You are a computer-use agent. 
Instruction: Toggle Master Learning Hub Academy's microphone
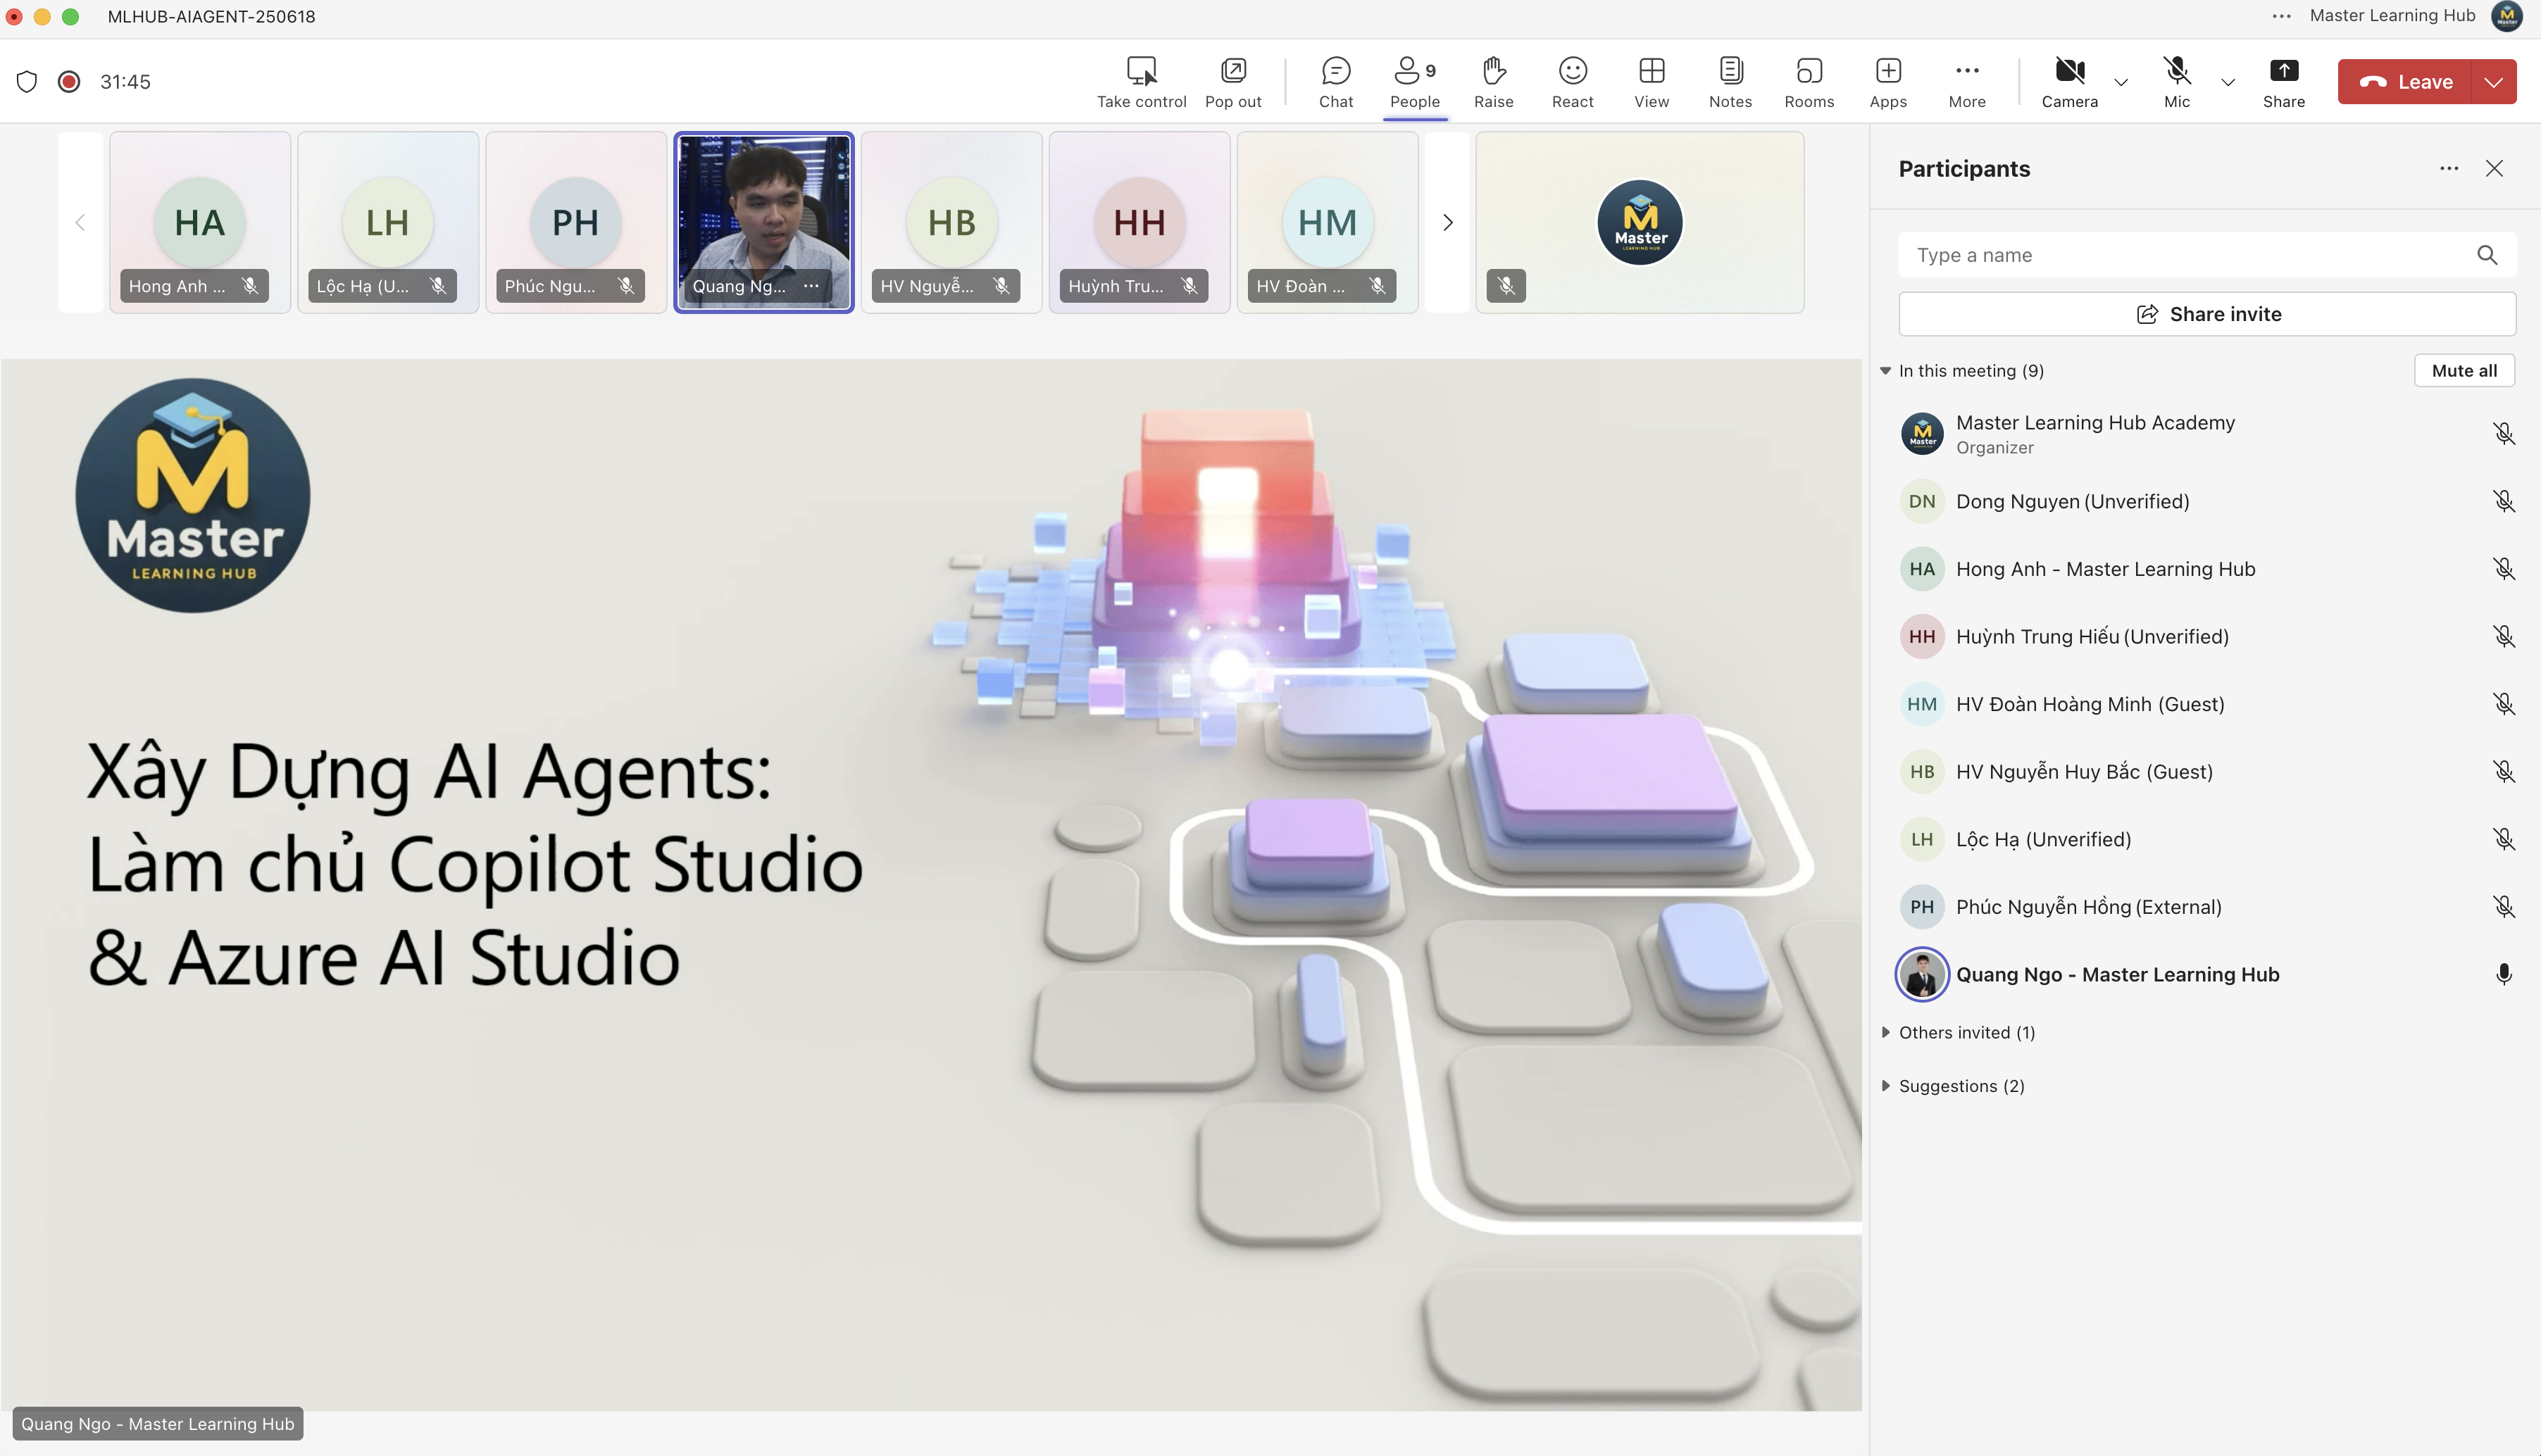pos(2503,433)
